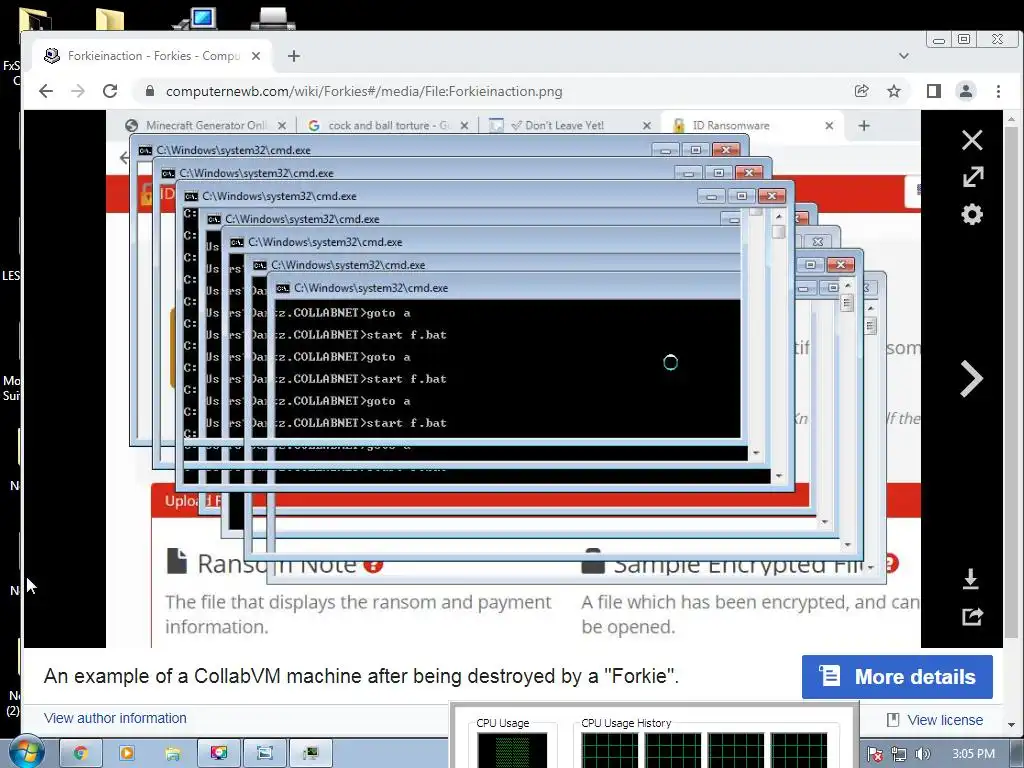Download this image file
Image resolution: width=1024 pixels, height=768 pixels.
click(x=971, y=579)
